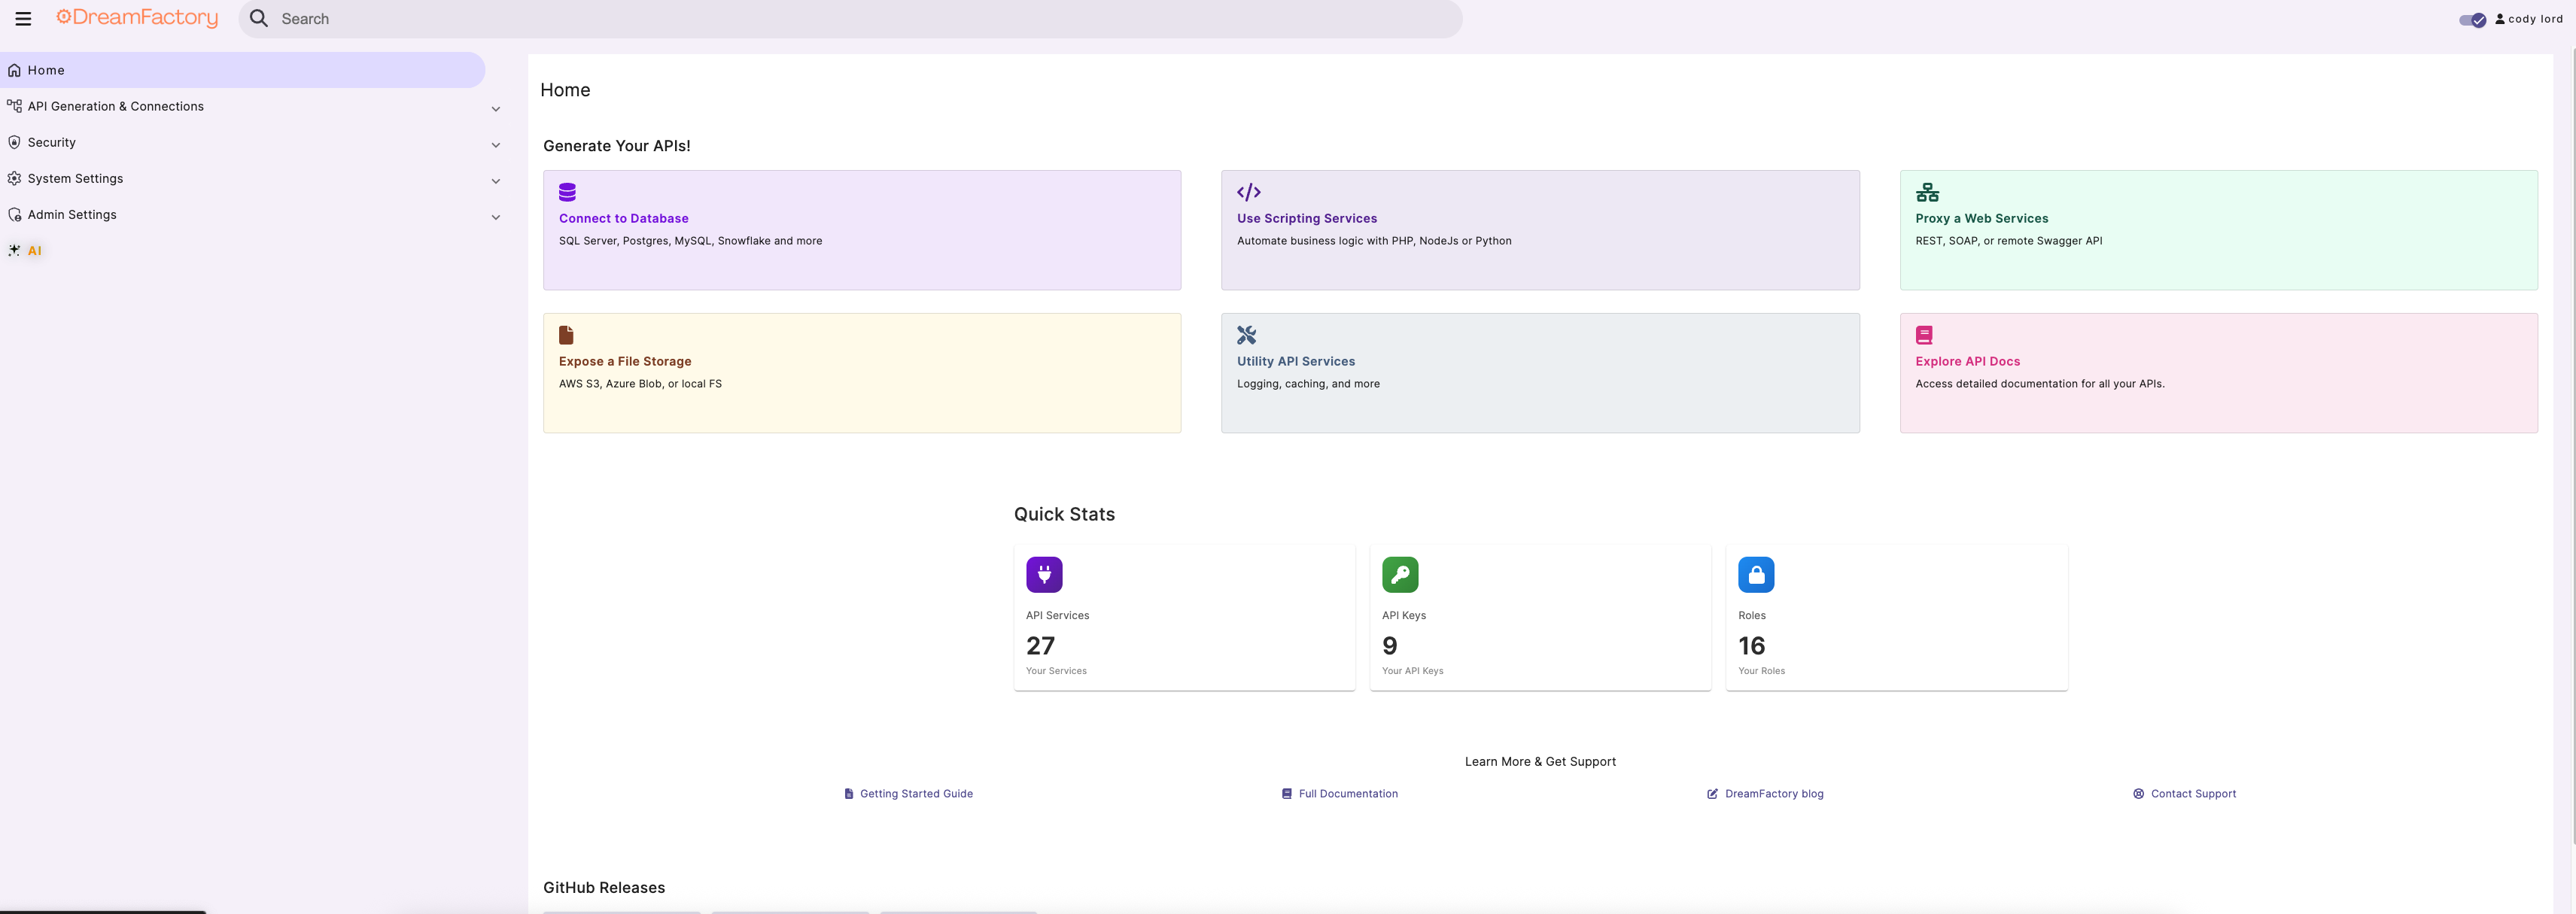The image size is (2576, 914).
Task: Click the tools icon on Utility API Services
Action: pyautogui.click(x=1246, y=335)
